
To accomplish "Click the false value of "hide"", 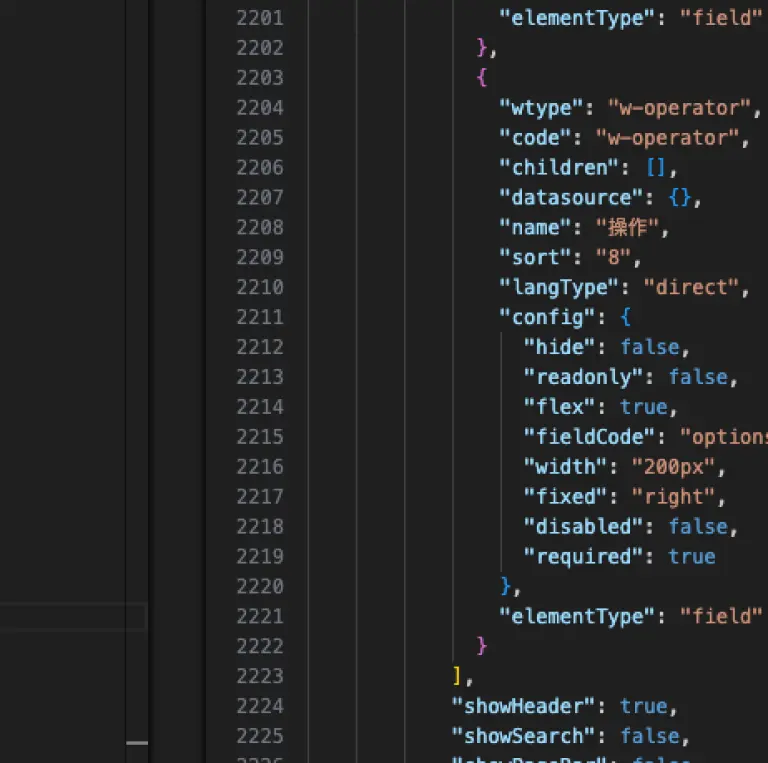I will coord(649,347).
